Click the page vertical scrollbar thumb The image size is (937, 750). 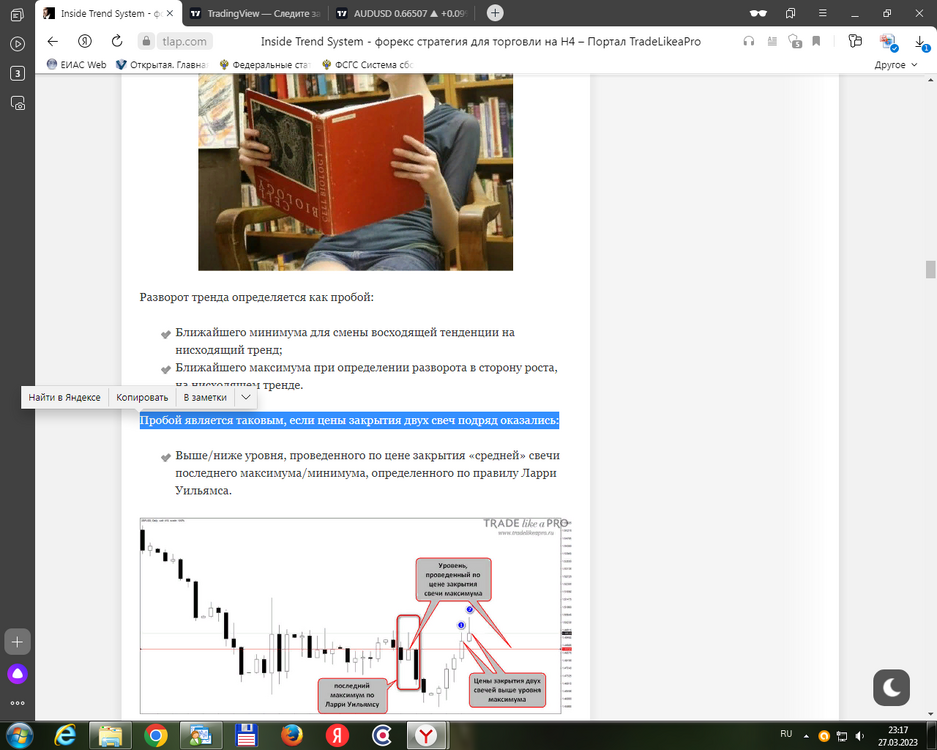point(930,269)
